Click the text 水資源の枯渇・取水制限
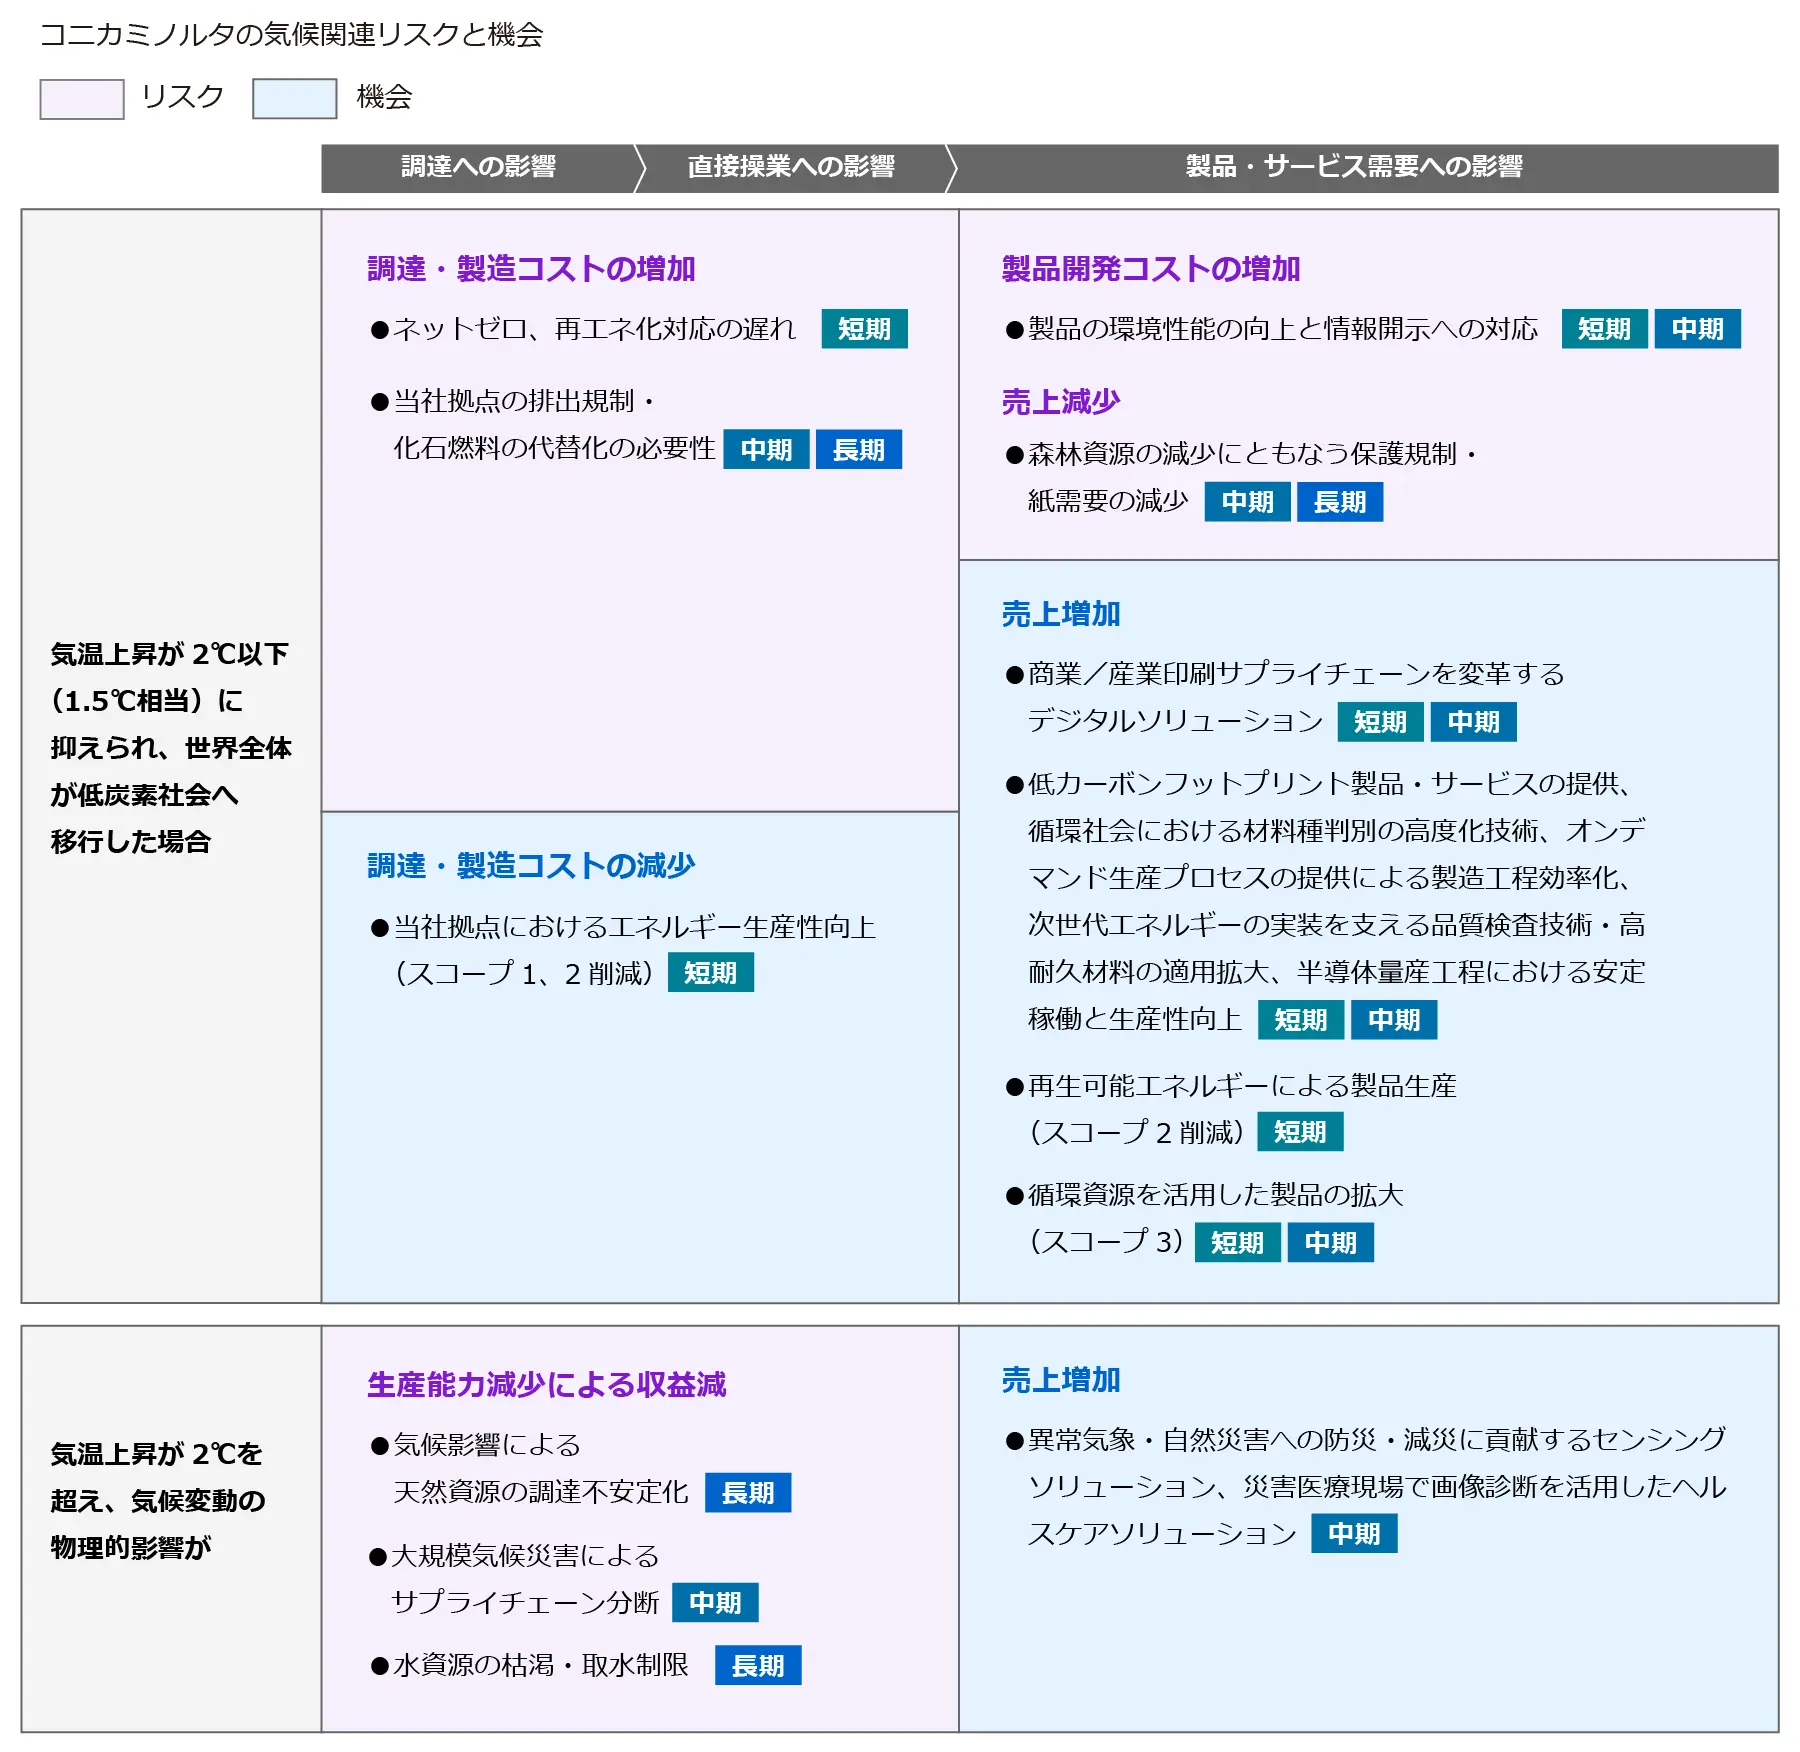This screenshot has width=1800, height=1752. click(x=541, y=1666)
